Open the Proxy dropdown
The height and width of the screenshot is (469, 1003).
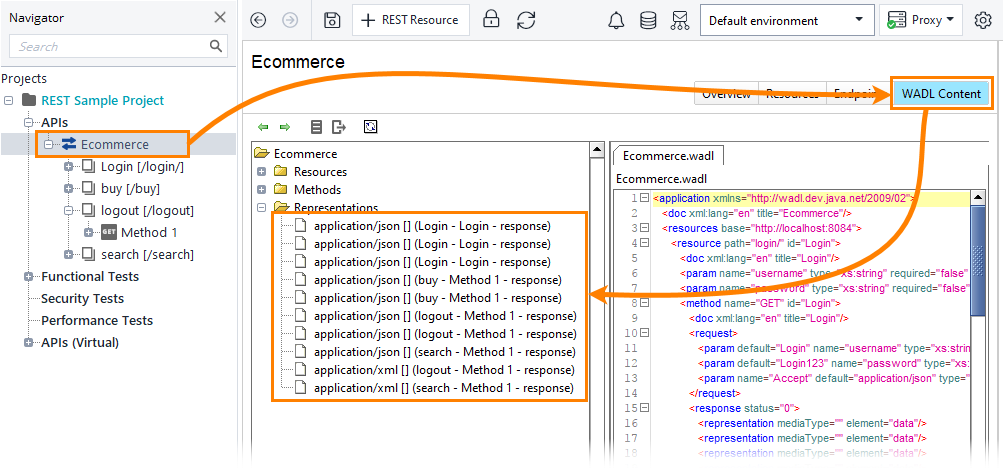coord(920,20)
